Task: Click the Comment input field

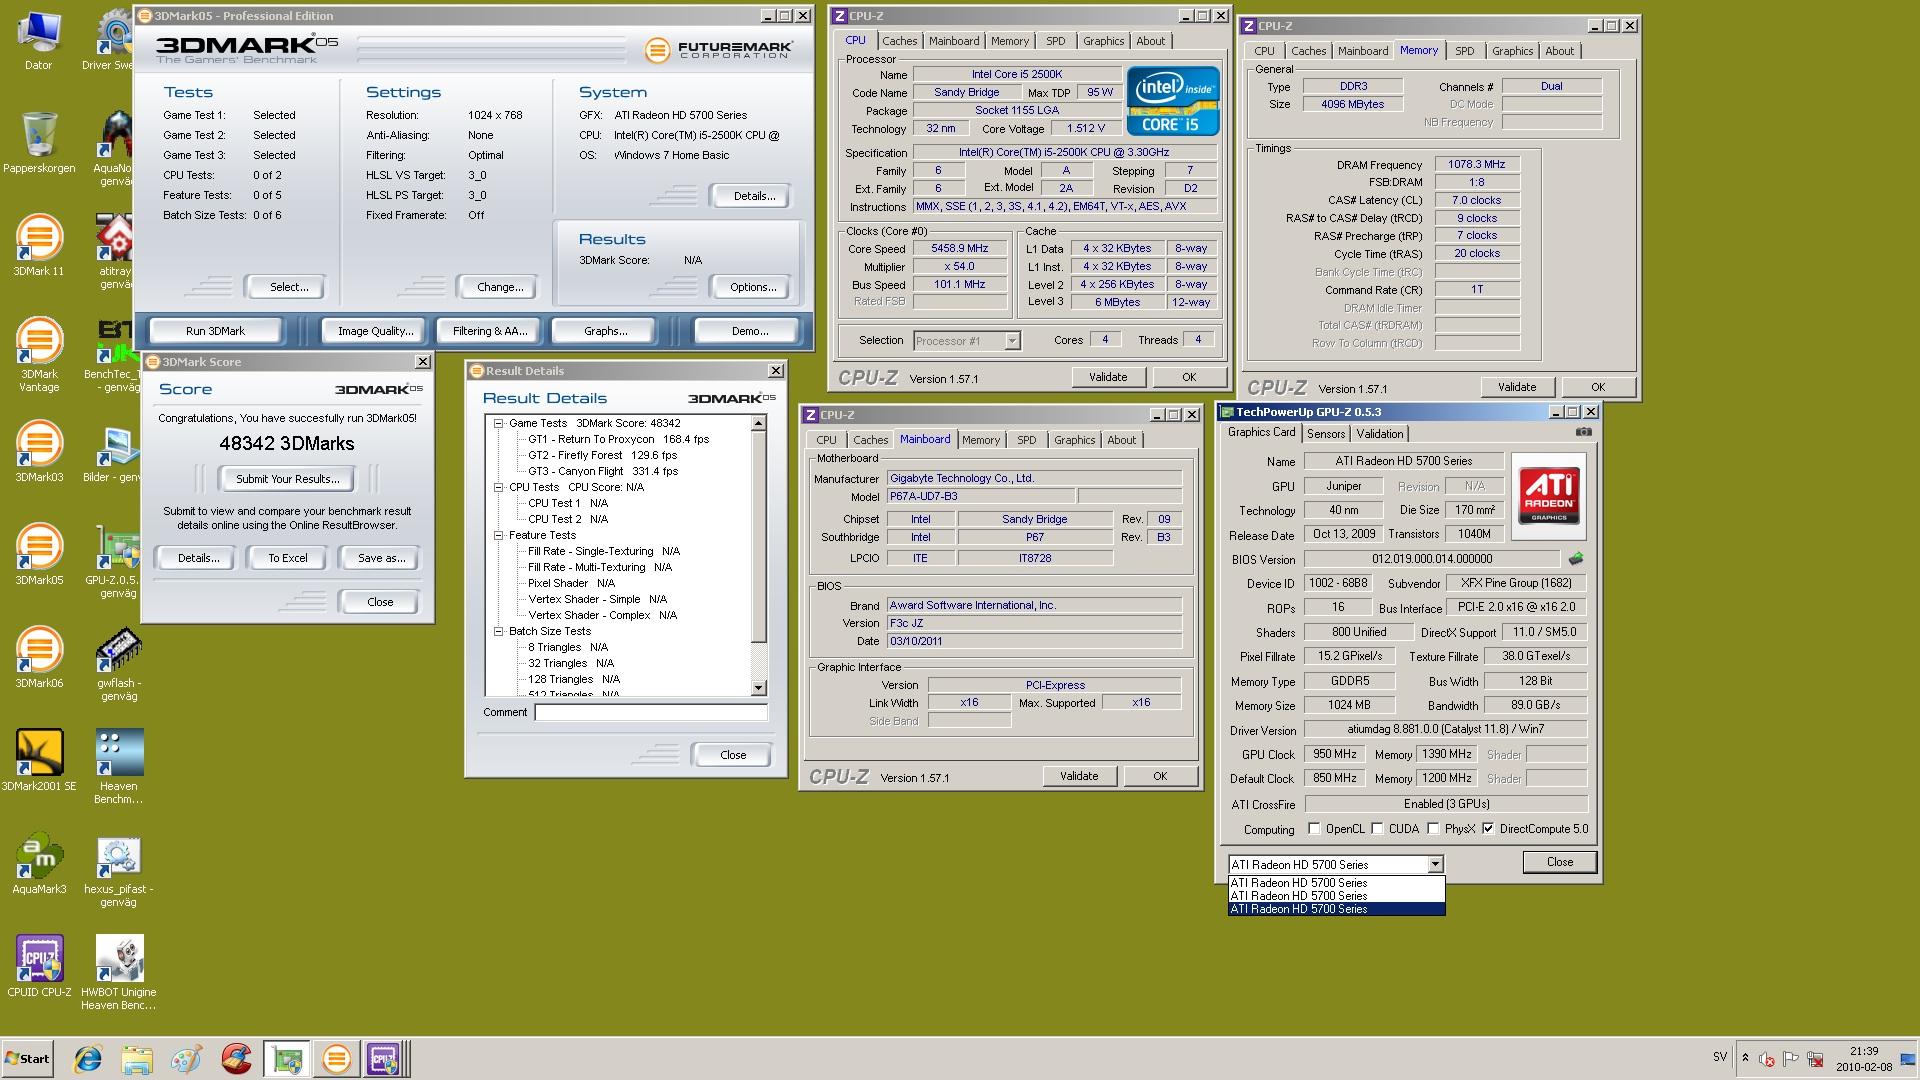Action: (x=651, y=712)
